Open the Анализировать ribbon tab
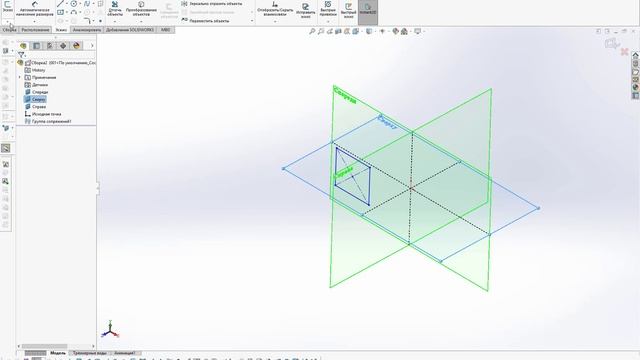 pos(87,30)
